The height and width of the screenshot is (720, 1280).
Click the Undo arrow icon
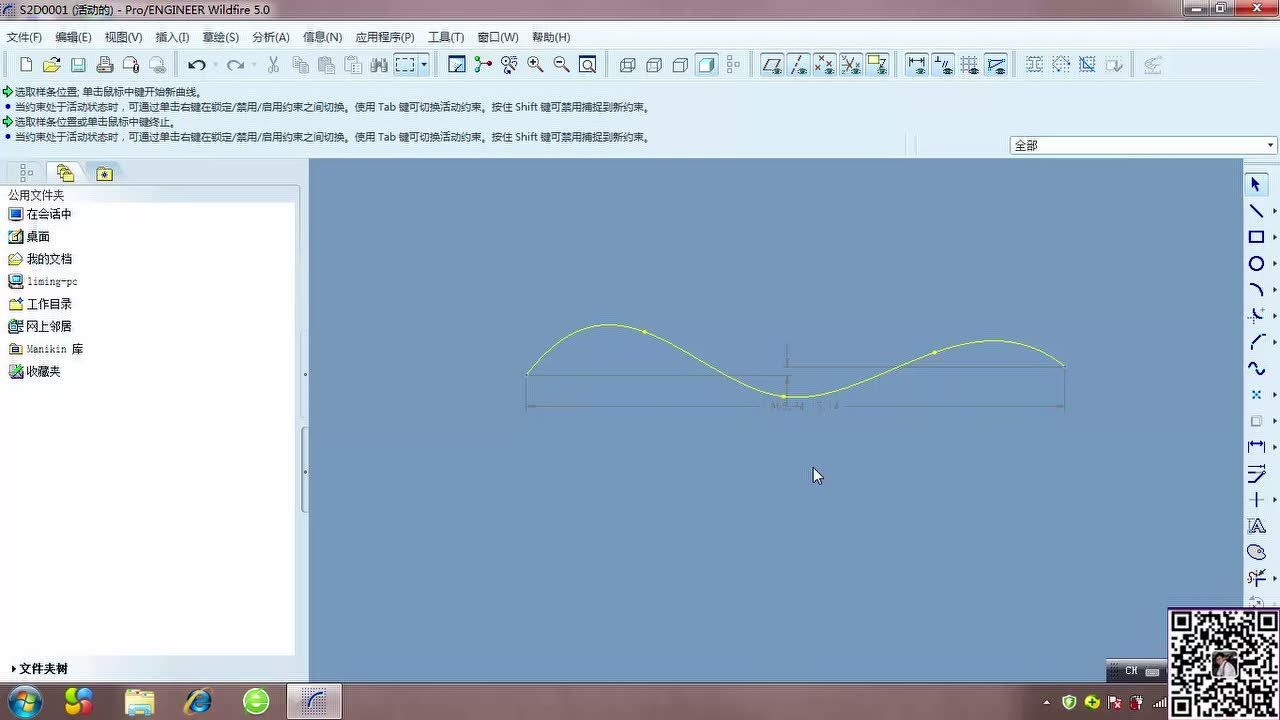click(x=197, y=65)
